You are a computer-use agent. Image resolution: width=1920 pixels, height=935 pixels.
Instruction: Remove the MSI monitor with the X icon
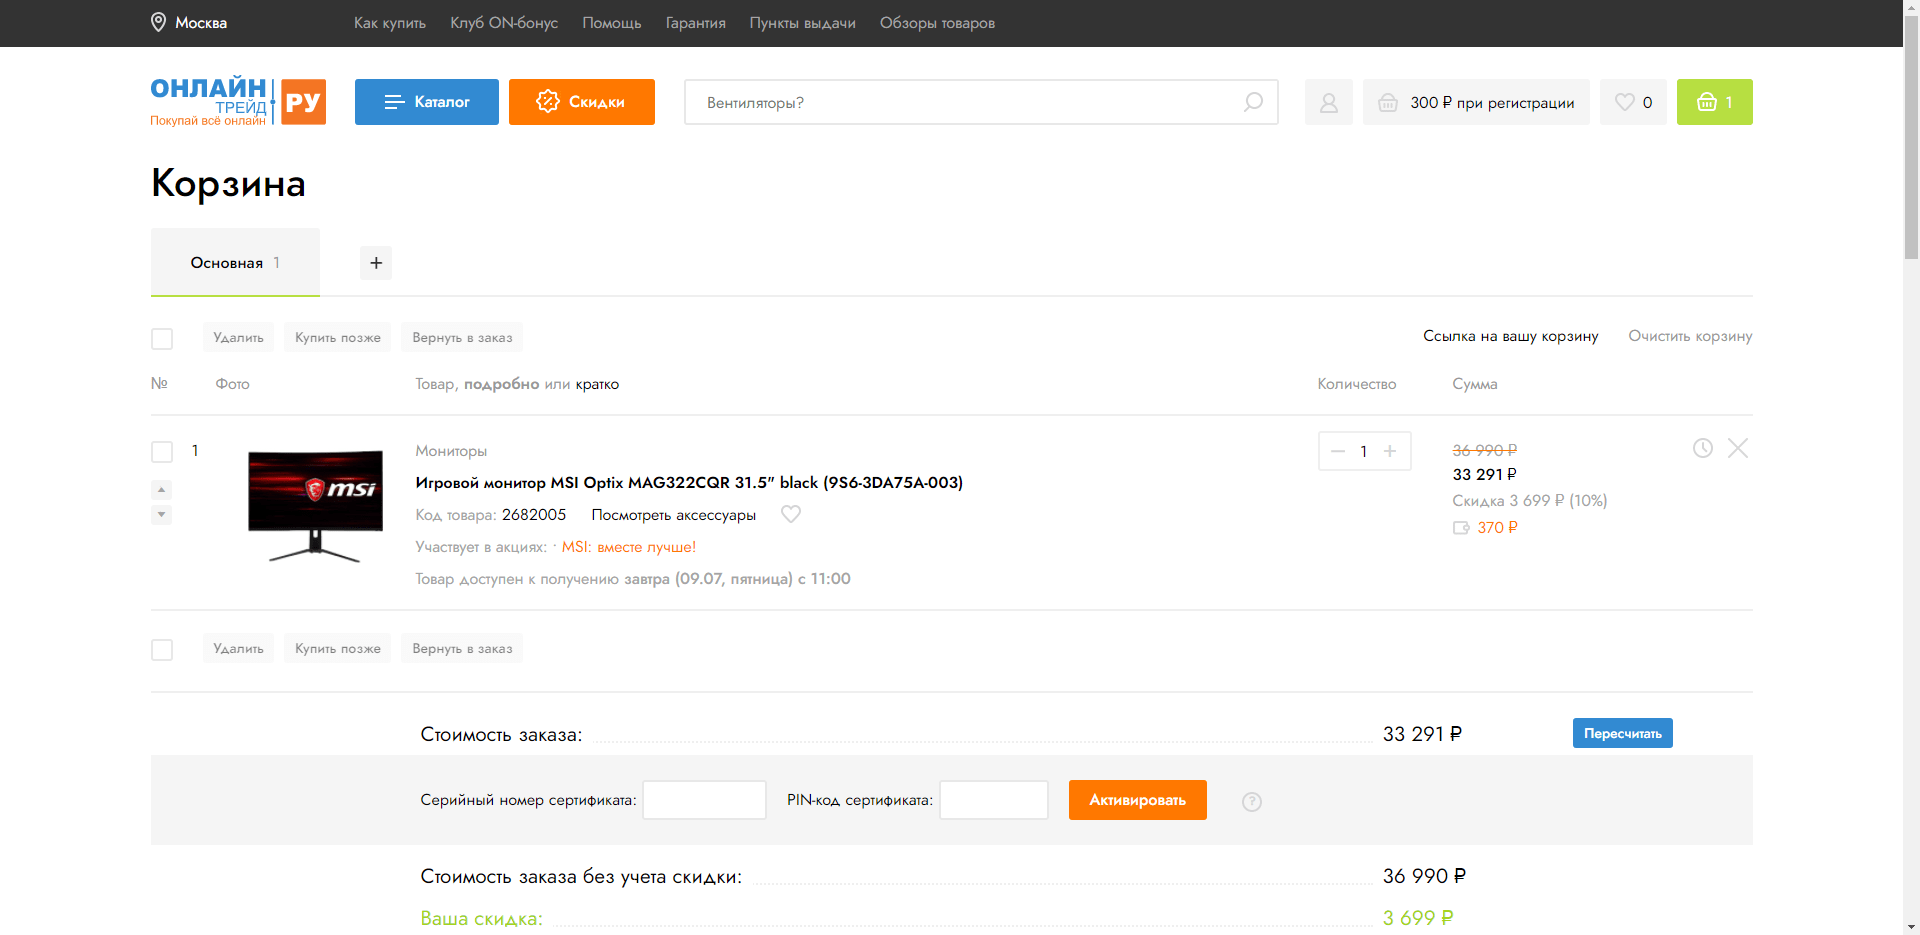point(1738,448)
